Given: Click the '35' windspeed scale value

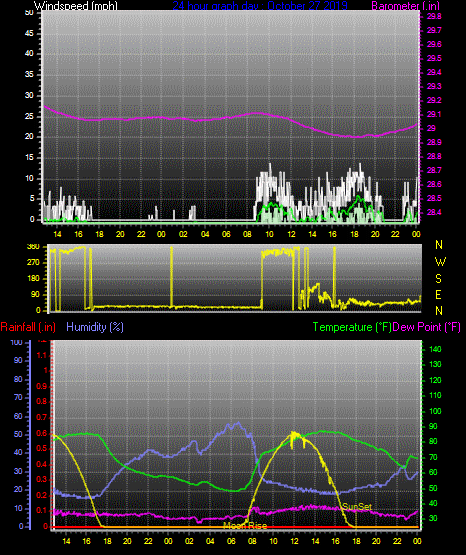Looking at the screenshot, I should point(29,75).
